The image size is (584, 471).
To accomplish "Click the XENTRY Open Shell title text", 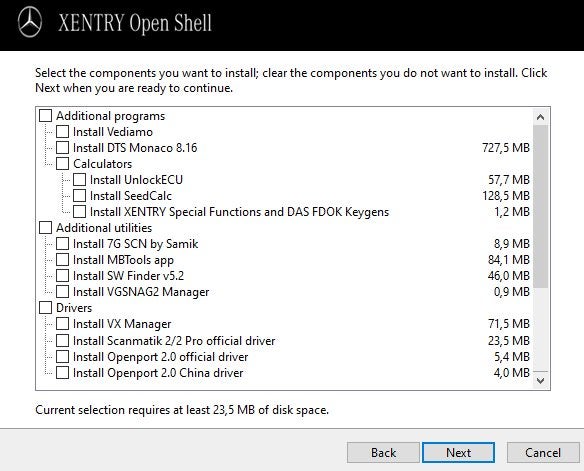I will tap(135, 23).
